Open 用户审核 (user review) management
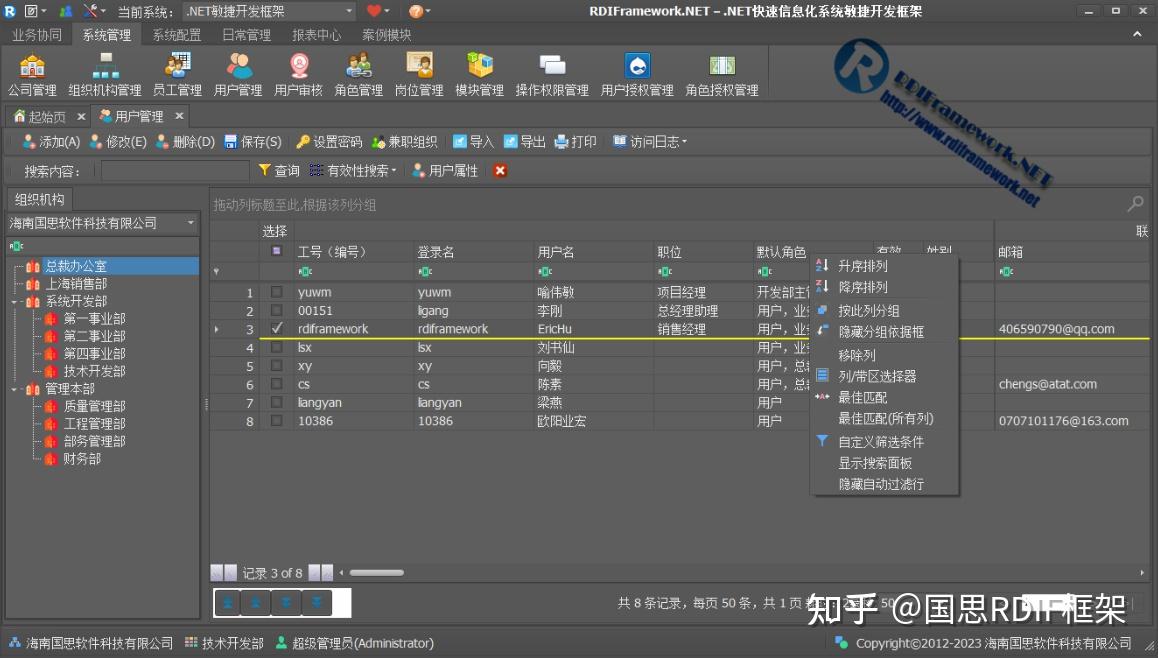1158x658 pixels. (297, 72)
